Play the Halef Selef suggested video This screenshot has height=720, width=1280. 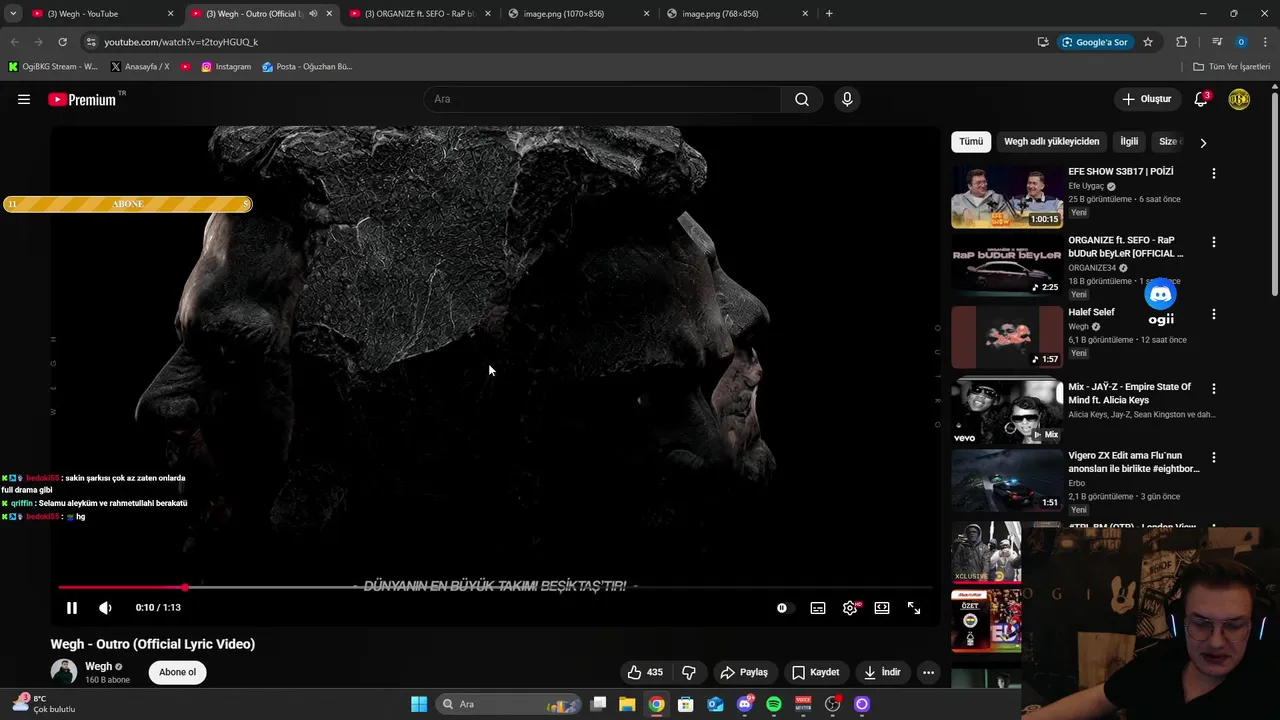1006,337
